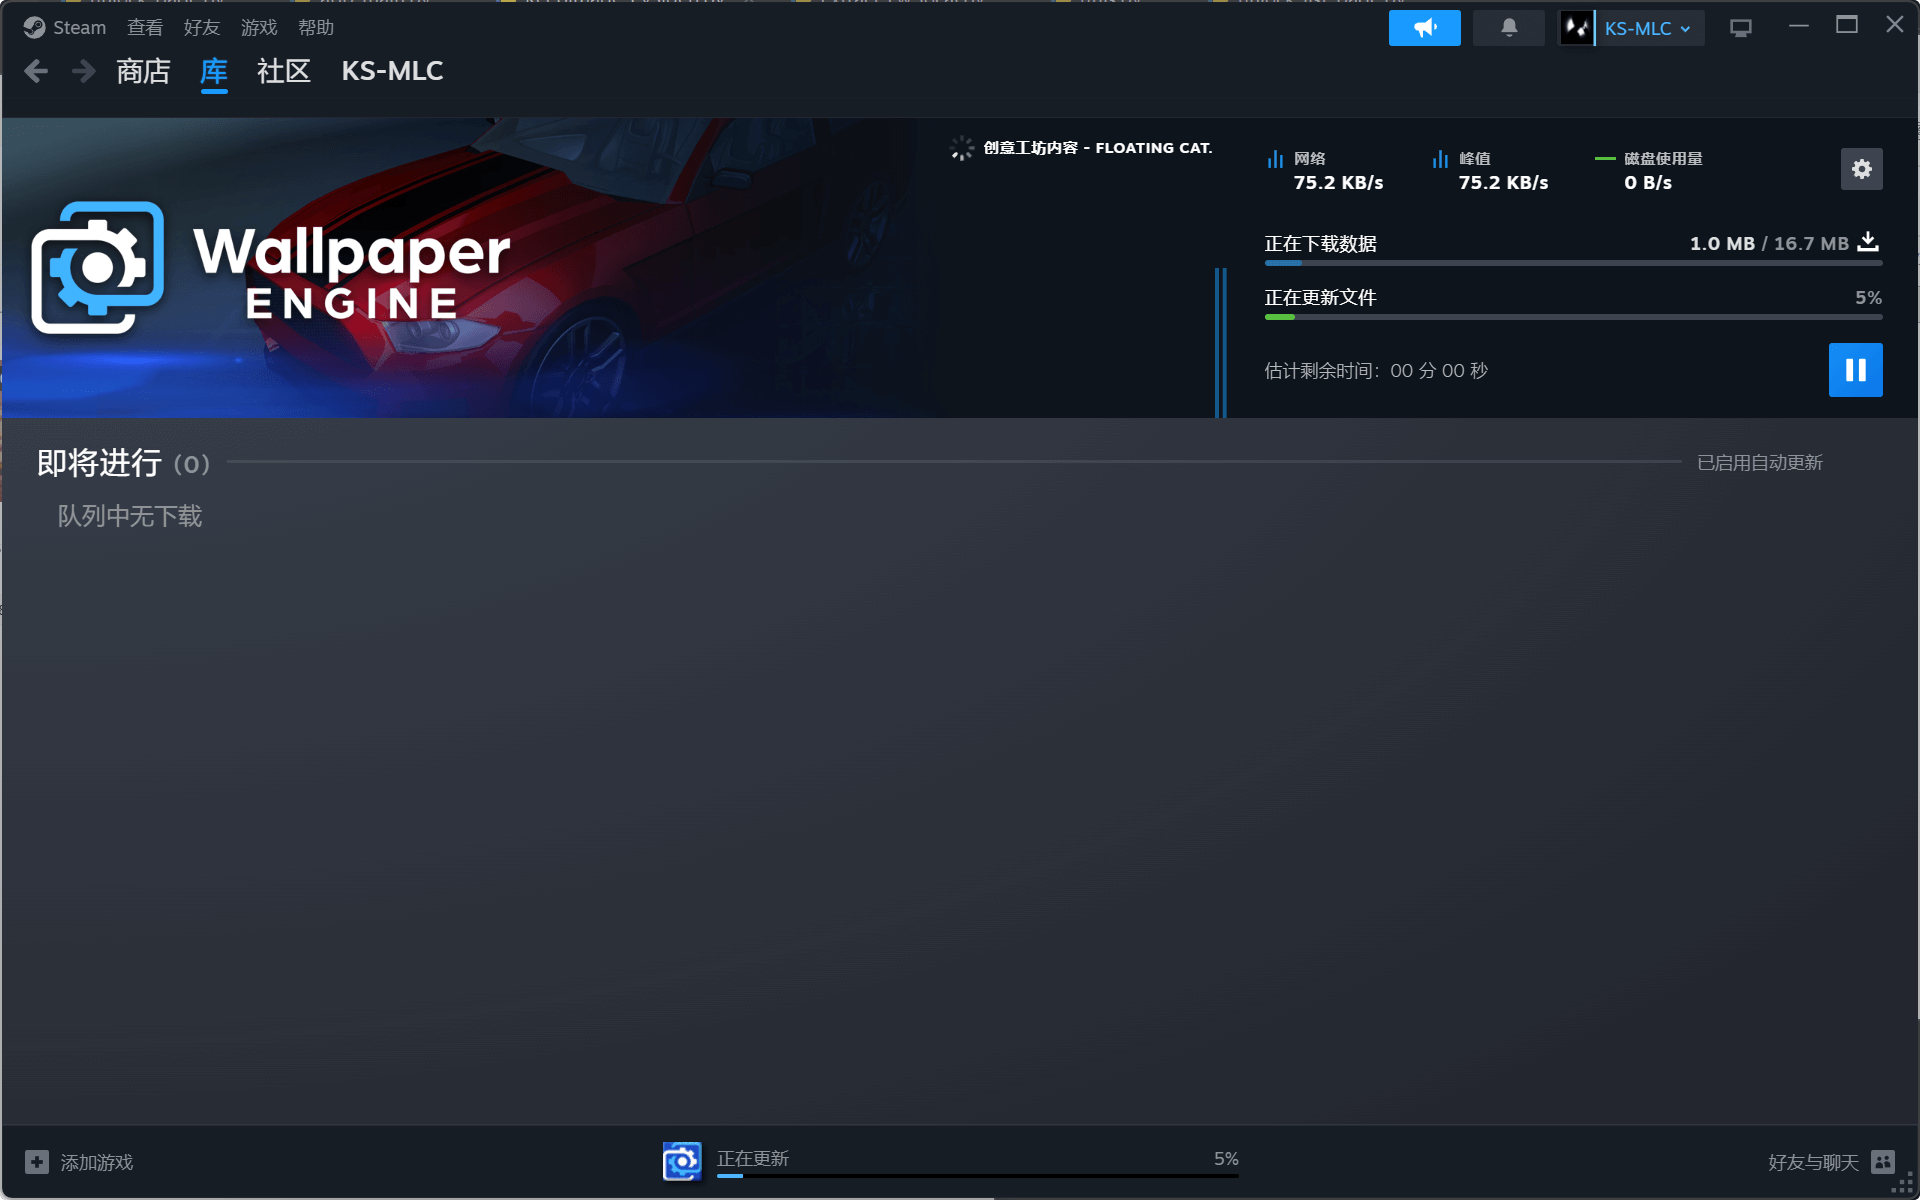Click the bottom 正在更新 progress bar
The height and width of the screenshot is (1200, 1920).
pos(976,1174)
